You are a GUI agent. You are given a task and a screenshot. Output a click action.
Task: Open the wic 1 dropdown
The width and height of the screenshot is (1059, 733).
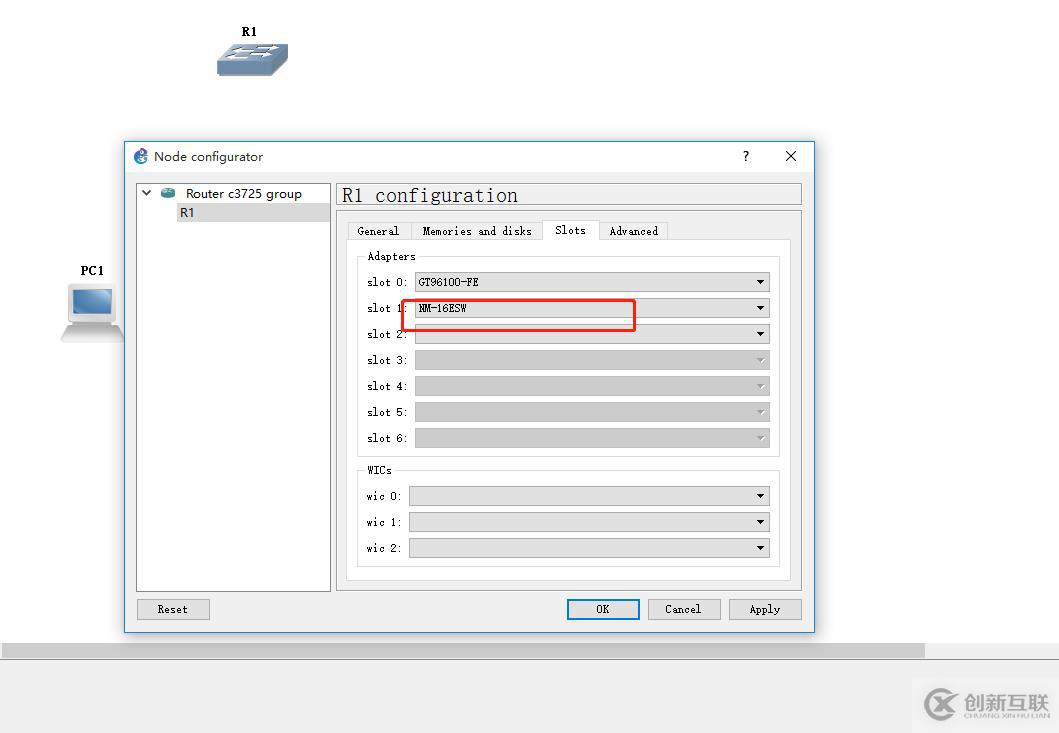(x=589, y=522)
